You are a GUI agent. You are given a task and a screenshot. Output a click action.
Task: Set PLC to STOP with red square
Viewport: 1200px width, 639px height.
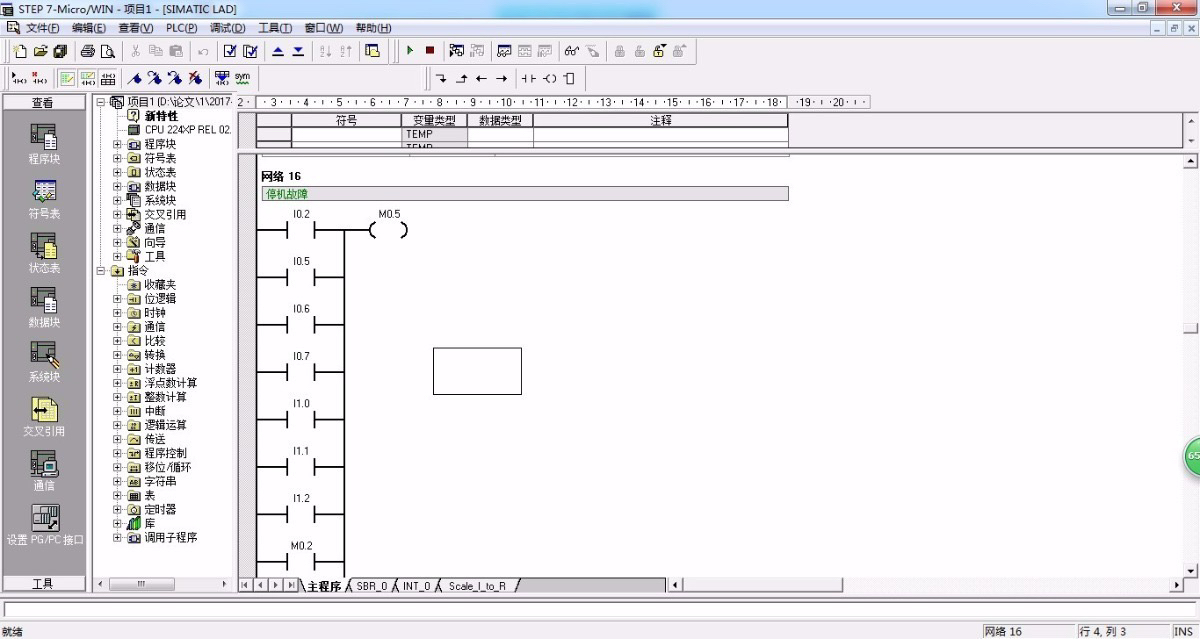click(430, 51)
